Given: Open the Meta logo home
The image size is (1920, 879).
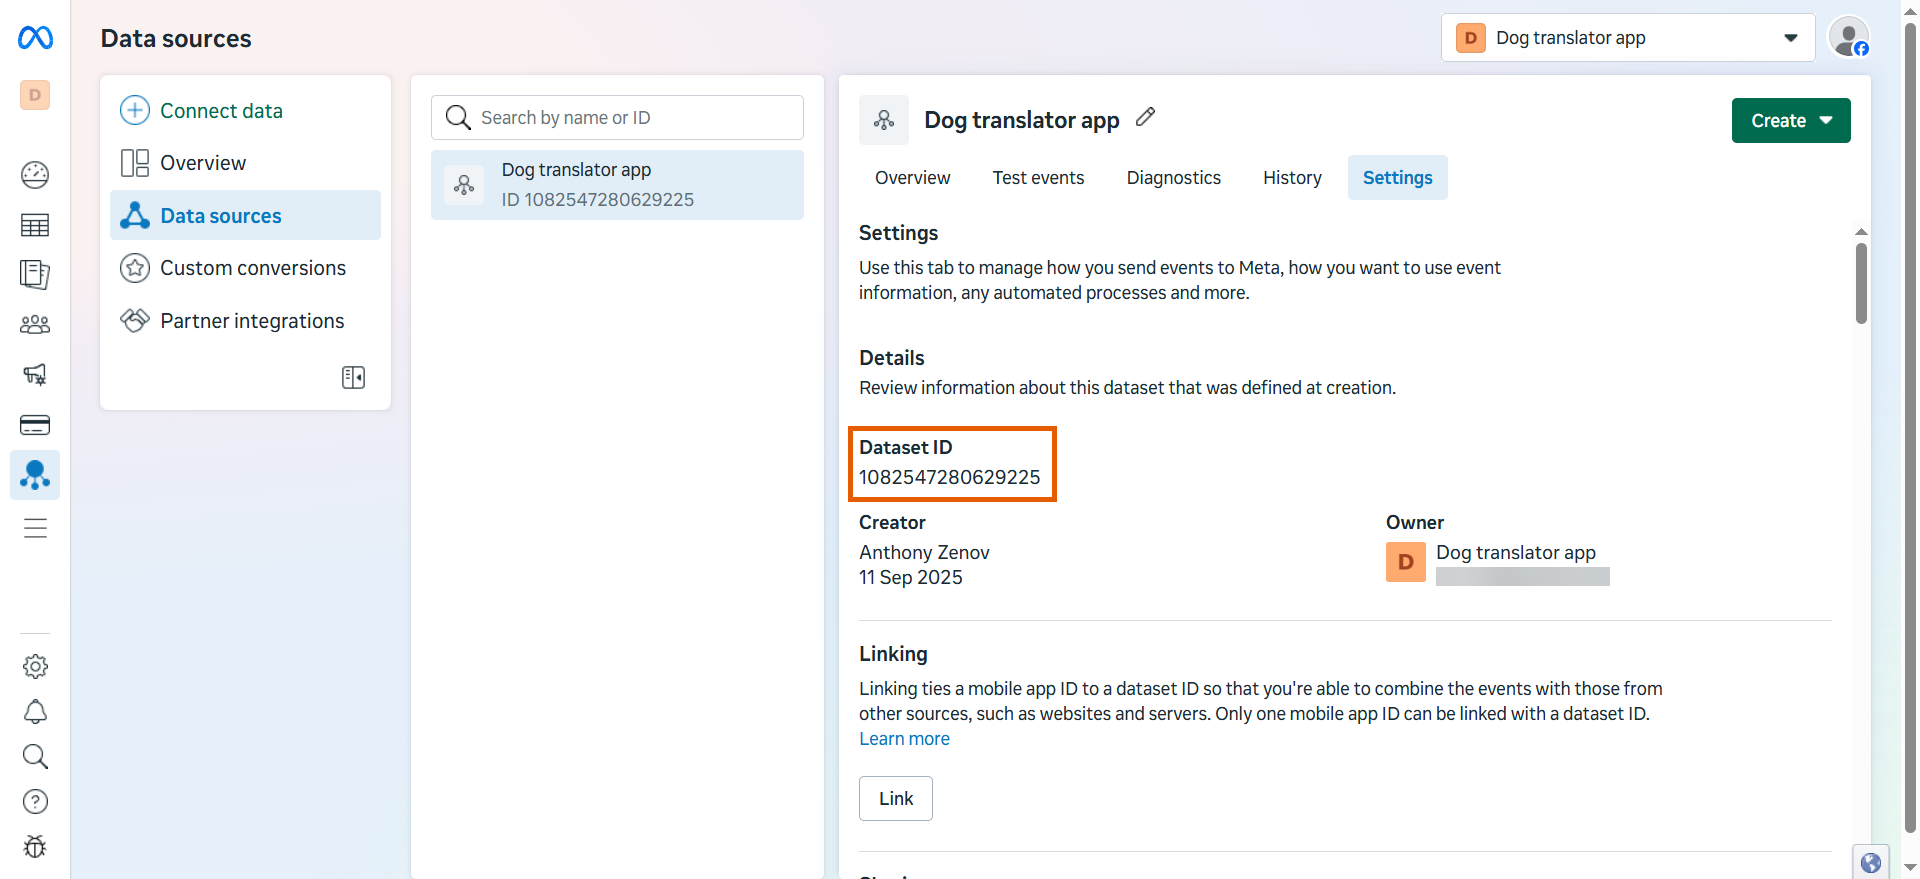Looking at the screenshot, I should click(x=35, y=38).
